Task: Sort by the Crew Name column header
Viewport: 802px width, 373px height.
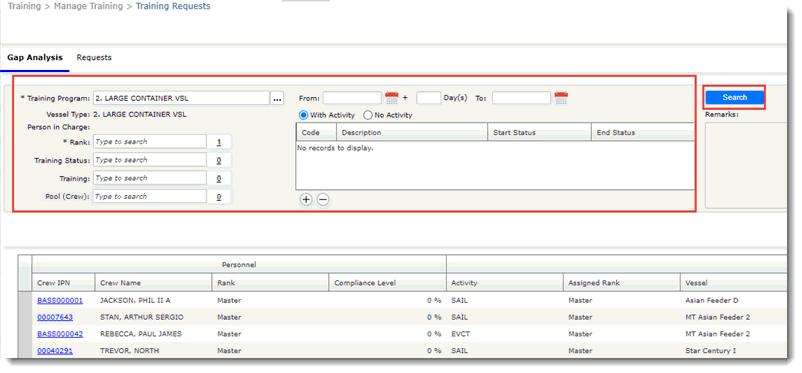Action: click(x=153, y=282)
